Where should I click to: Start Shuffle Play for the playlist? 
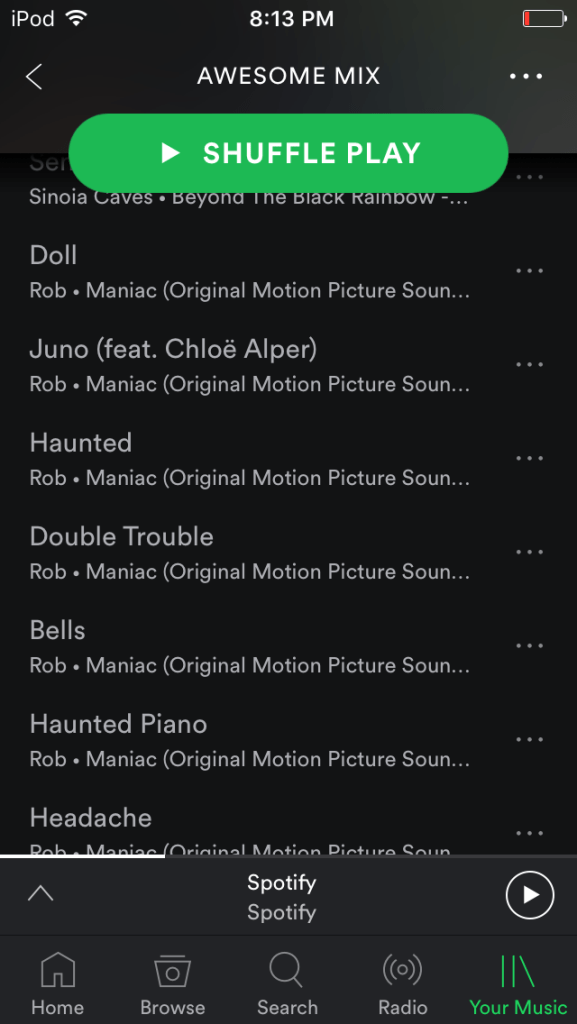click(288, 153)
